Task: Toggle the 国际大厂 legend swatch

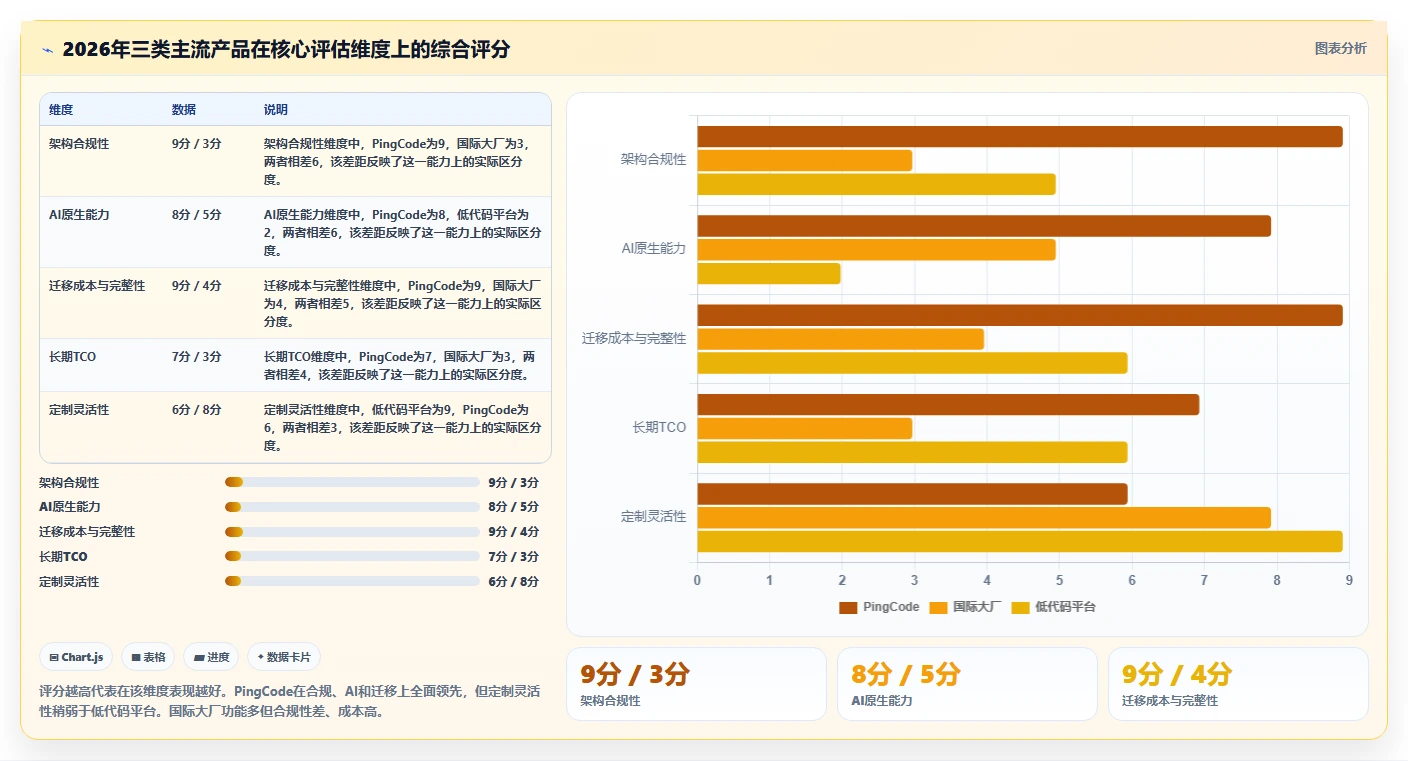Action: tap(938, 607)
